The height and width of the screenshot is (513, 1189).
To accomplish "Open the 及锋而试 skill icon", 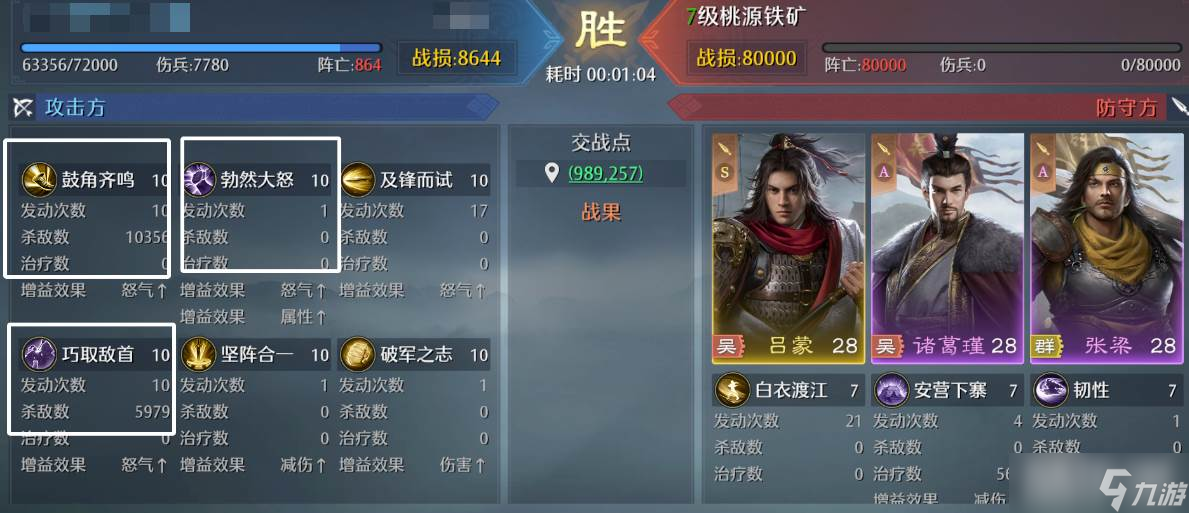I will point(357,180).
